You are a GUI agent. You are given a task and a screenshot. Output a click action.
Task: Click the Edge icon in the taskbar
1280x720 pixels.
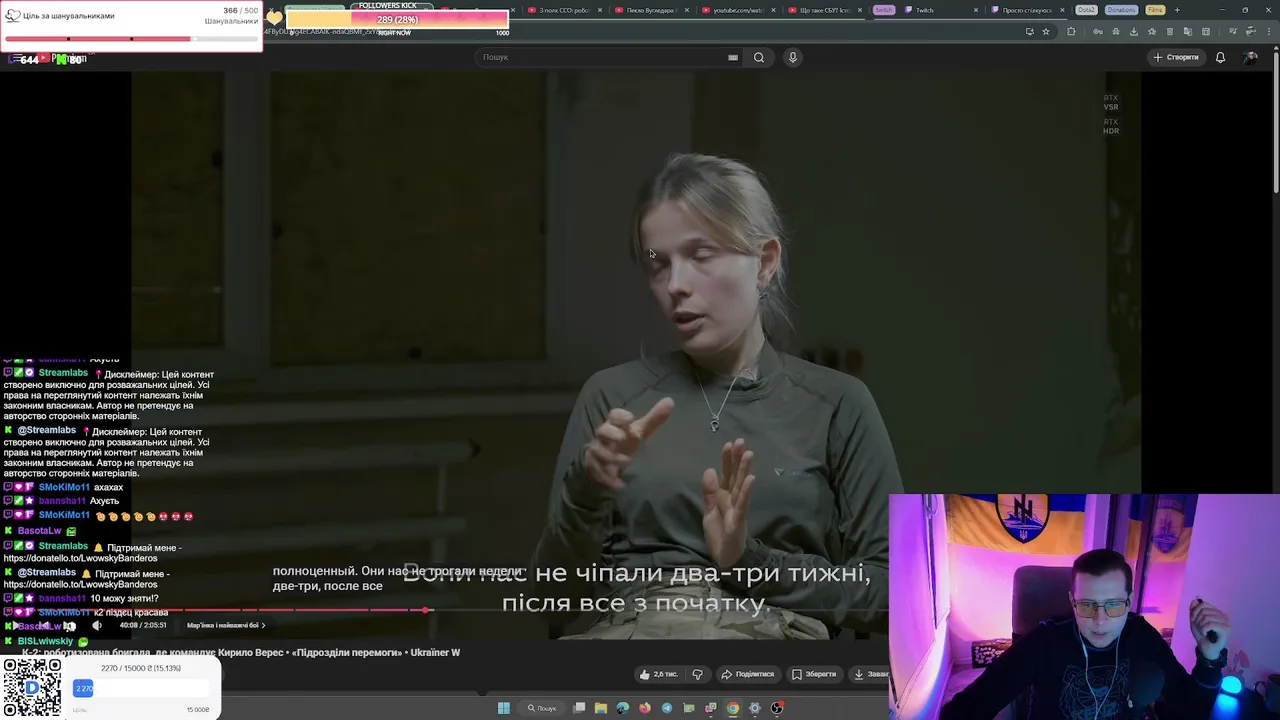623,708
